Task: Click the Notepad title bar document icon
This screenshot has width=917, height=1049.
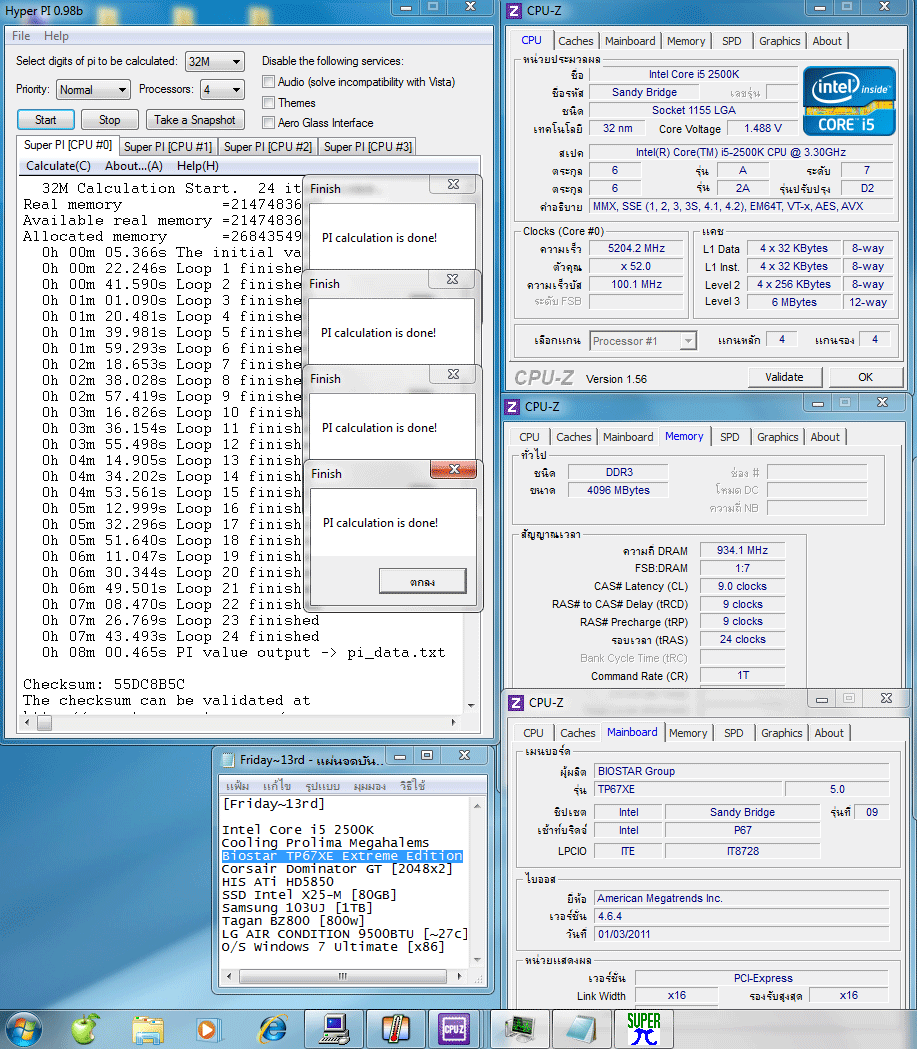Action: click(x=228, y=760)
